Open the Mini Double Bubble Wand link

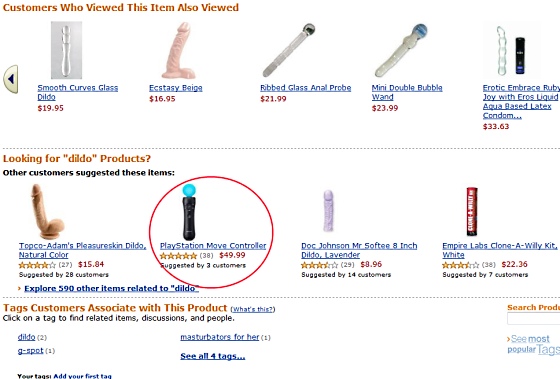[407, 92]
